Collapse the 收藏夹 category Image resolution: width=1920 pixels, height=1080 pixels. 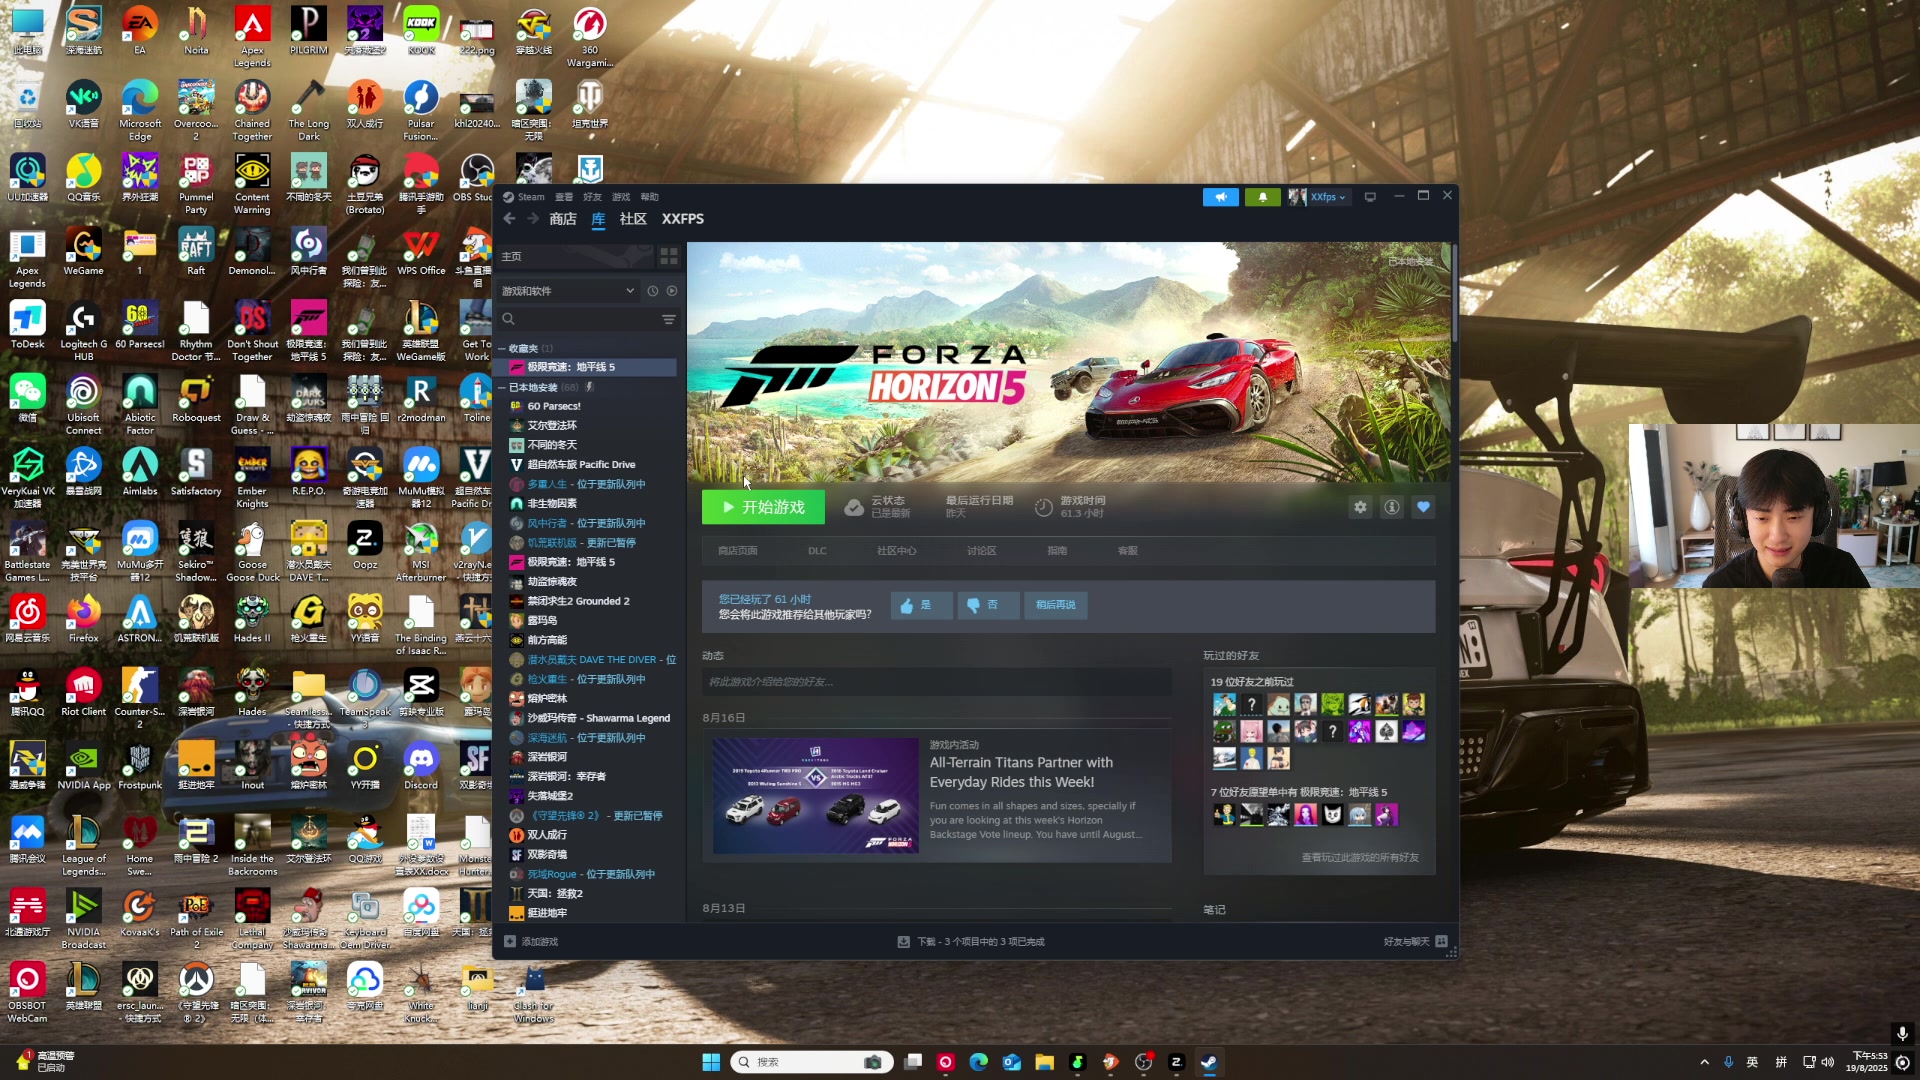502,349
